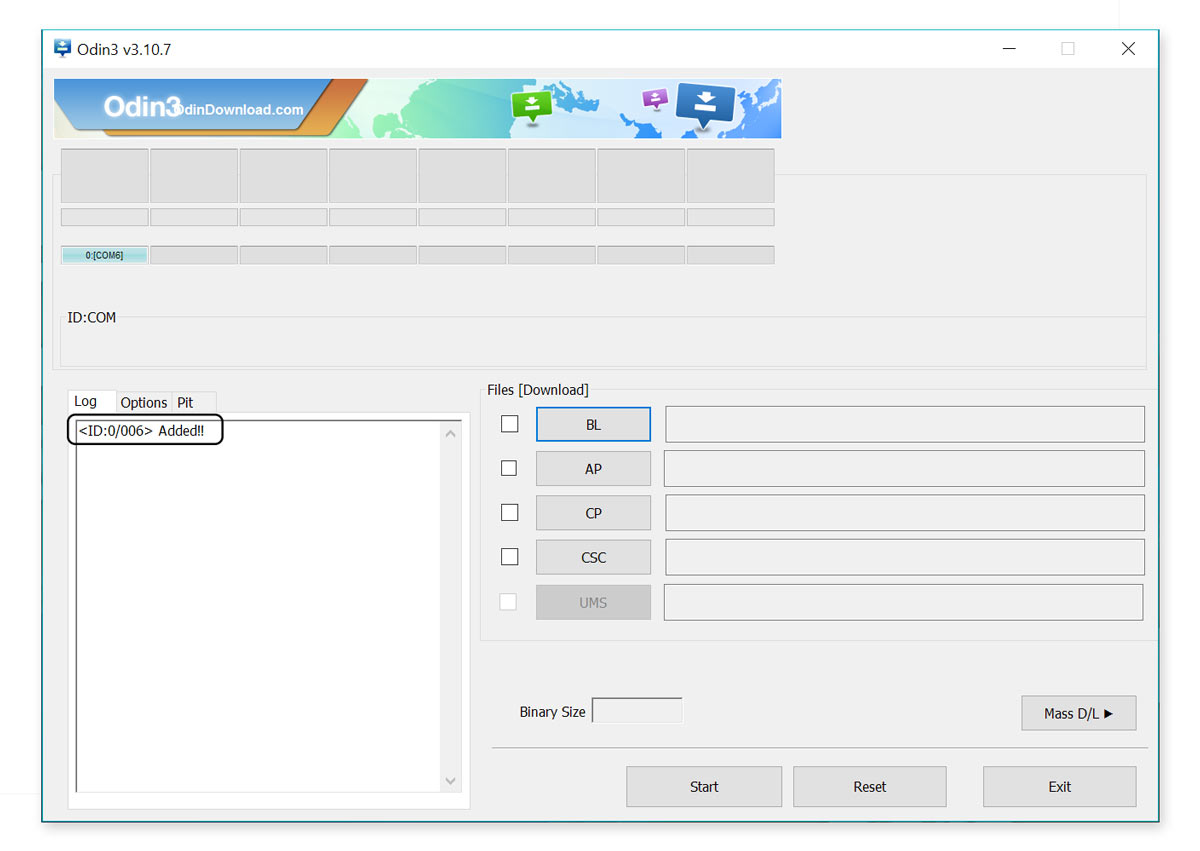The height and width of the screenshot is (851, 1200).
Task: Browse for an AP file
Action: point(593,468)
